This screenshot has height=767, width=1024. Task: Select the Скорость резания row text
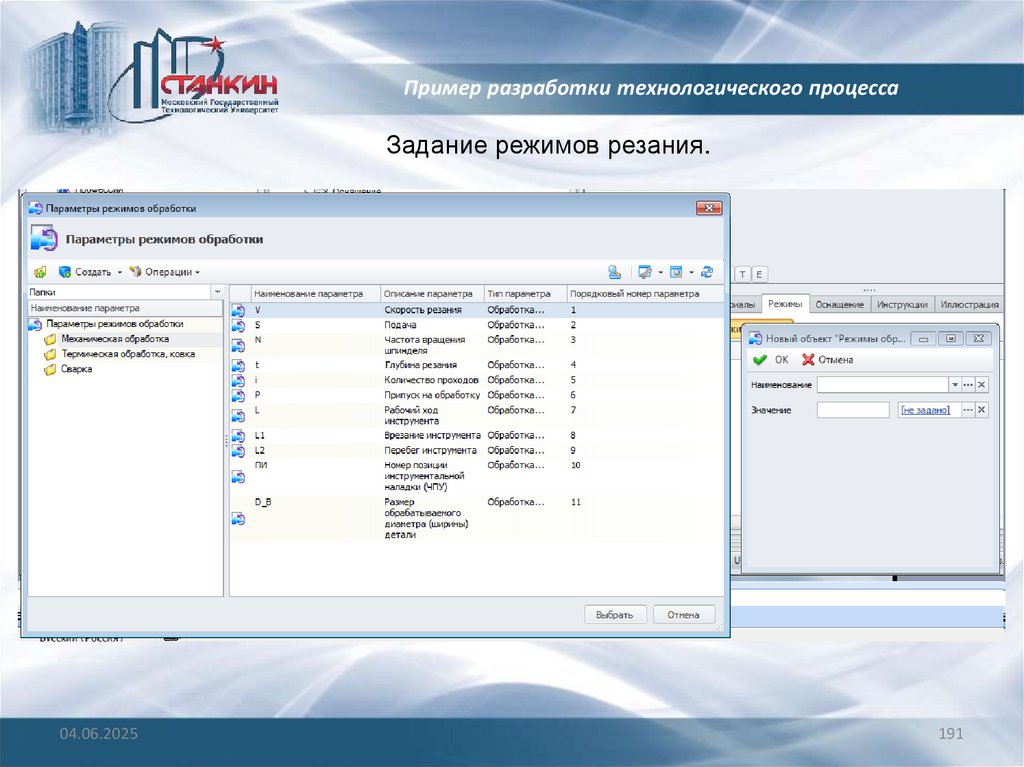click(x=423, y=310)
